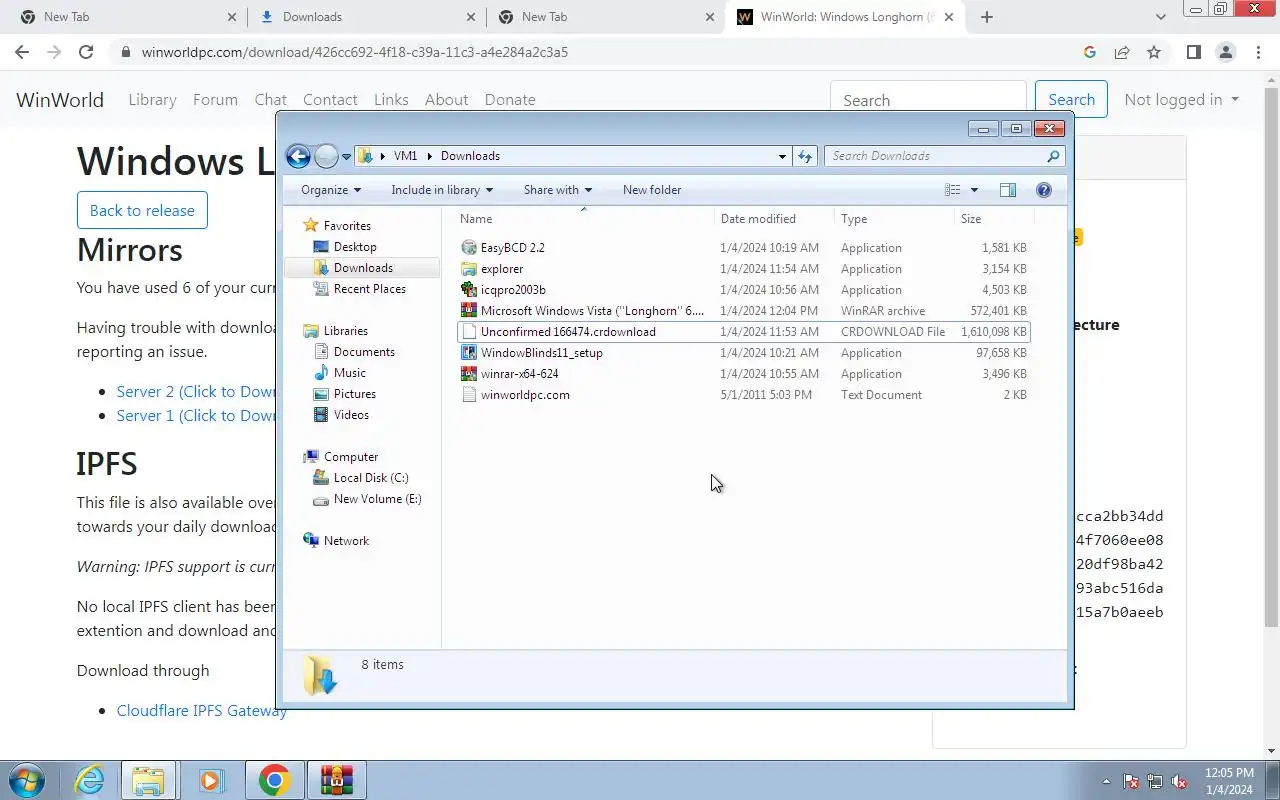Select the winworldpc.com text document icon
Image resolution: width=1280 pixels, height=800 pixels.
coord(469,395)
